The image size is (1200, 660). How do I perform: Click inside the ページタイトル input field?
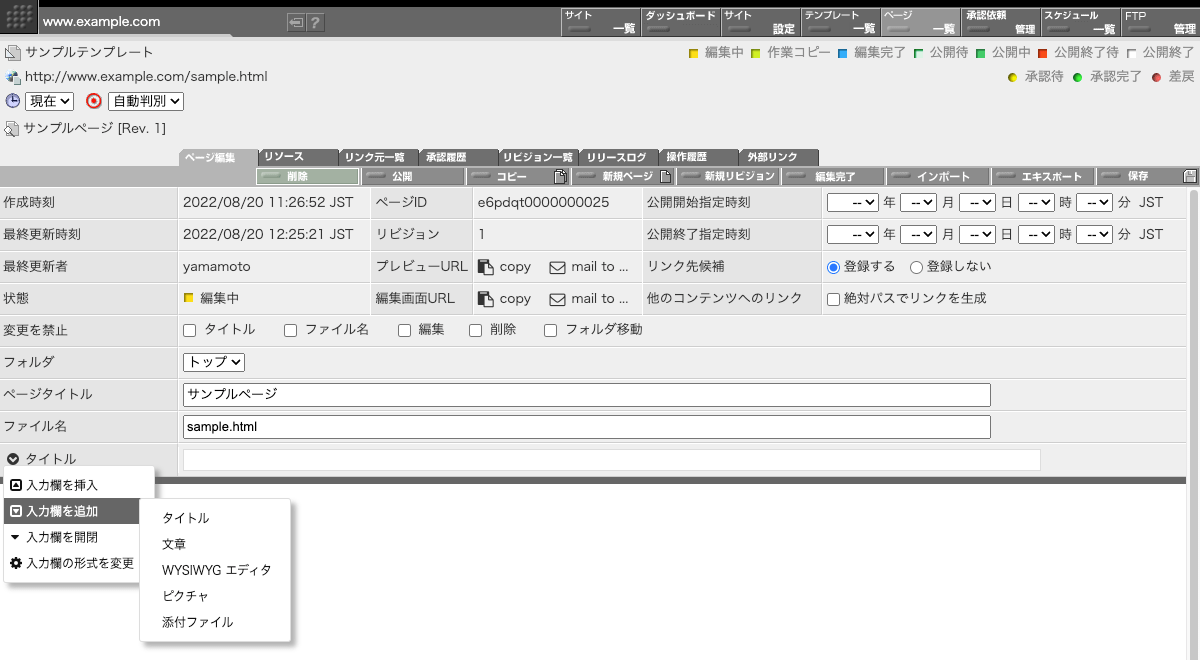[x=585, y=394]
